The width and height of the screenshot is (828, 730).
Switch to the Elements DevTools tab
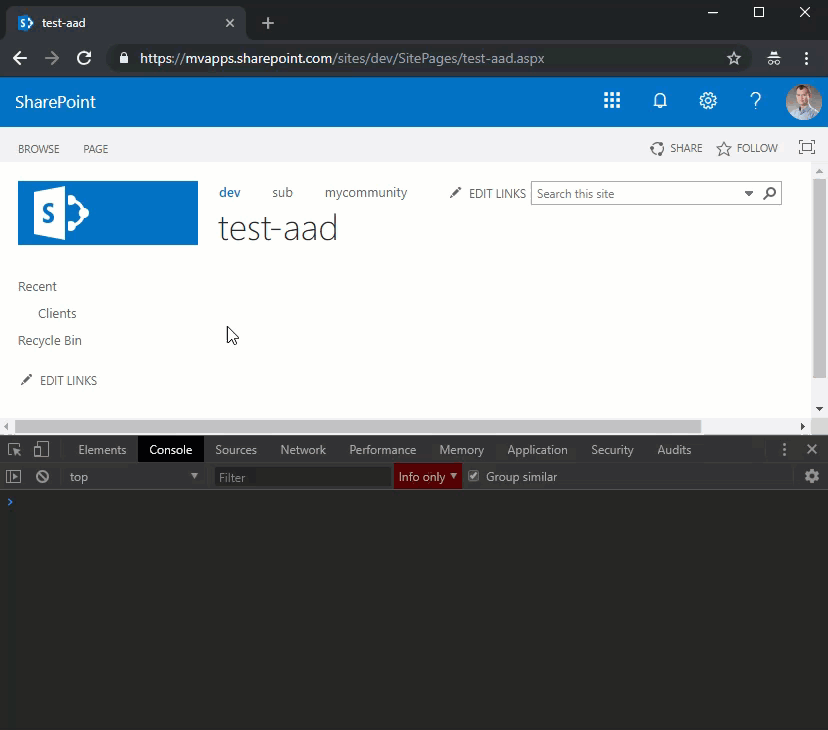click(x=102, y=450)
